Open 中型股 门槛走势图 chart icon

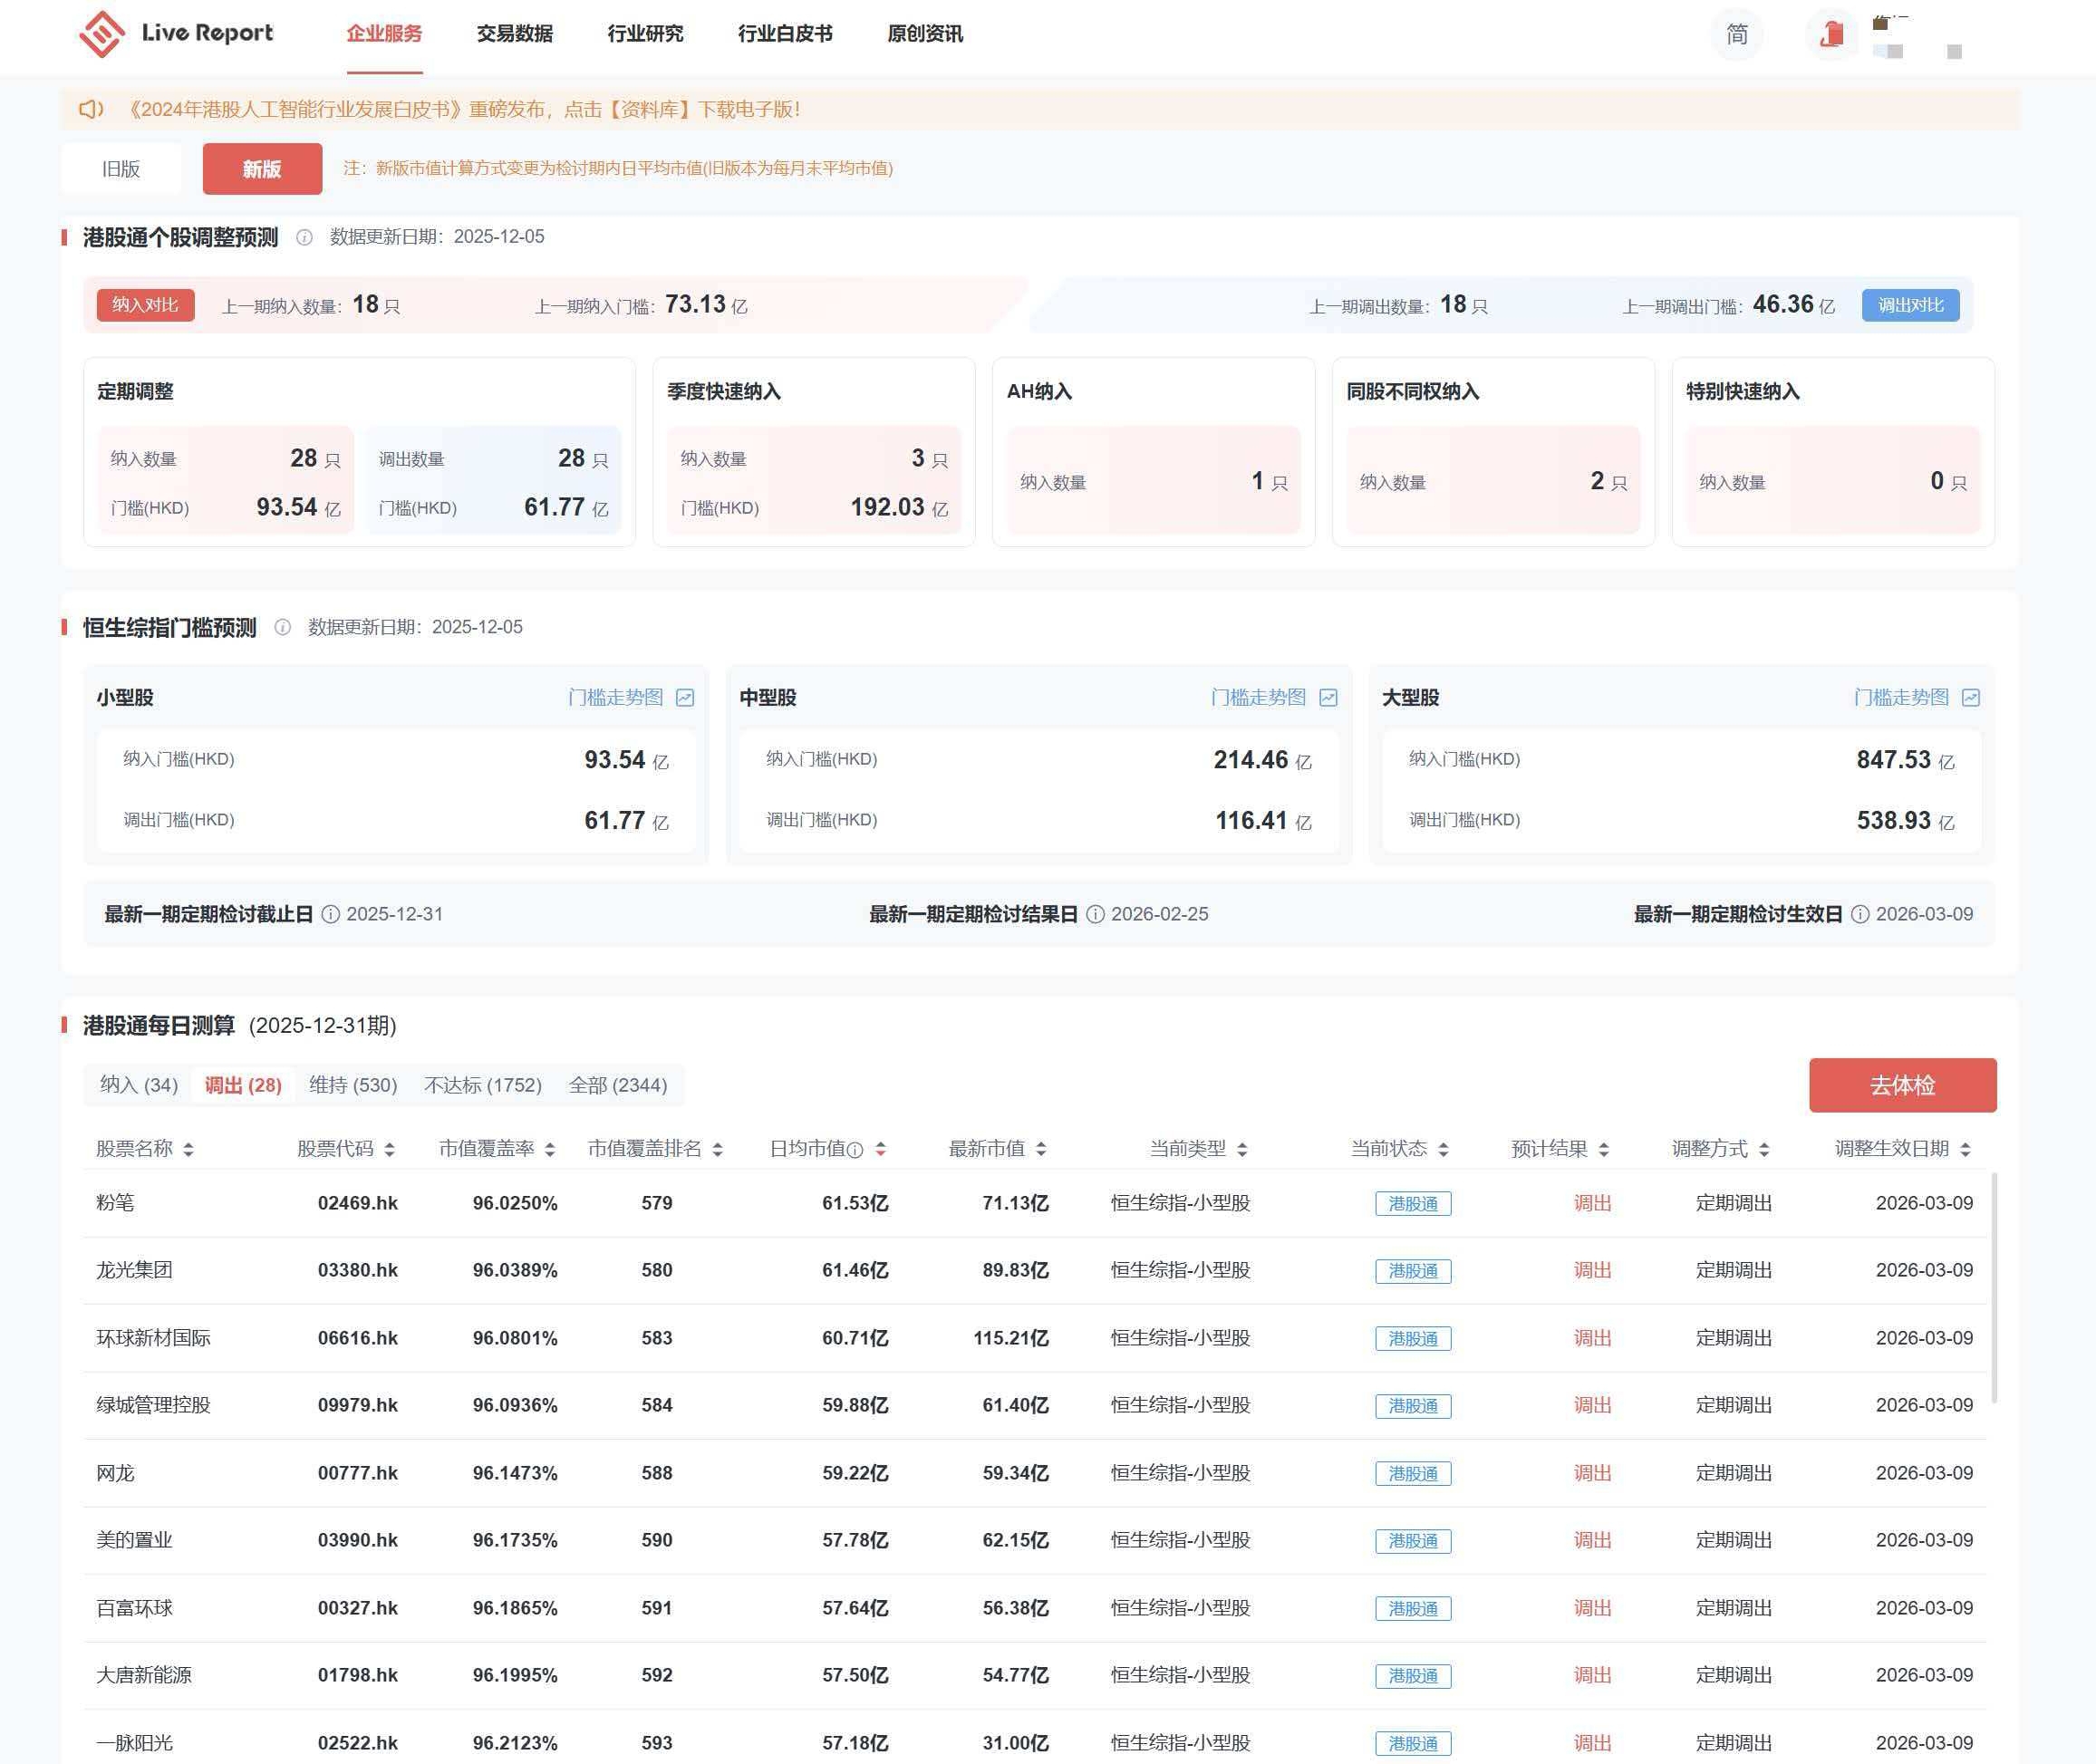(x=1328, y=698)
